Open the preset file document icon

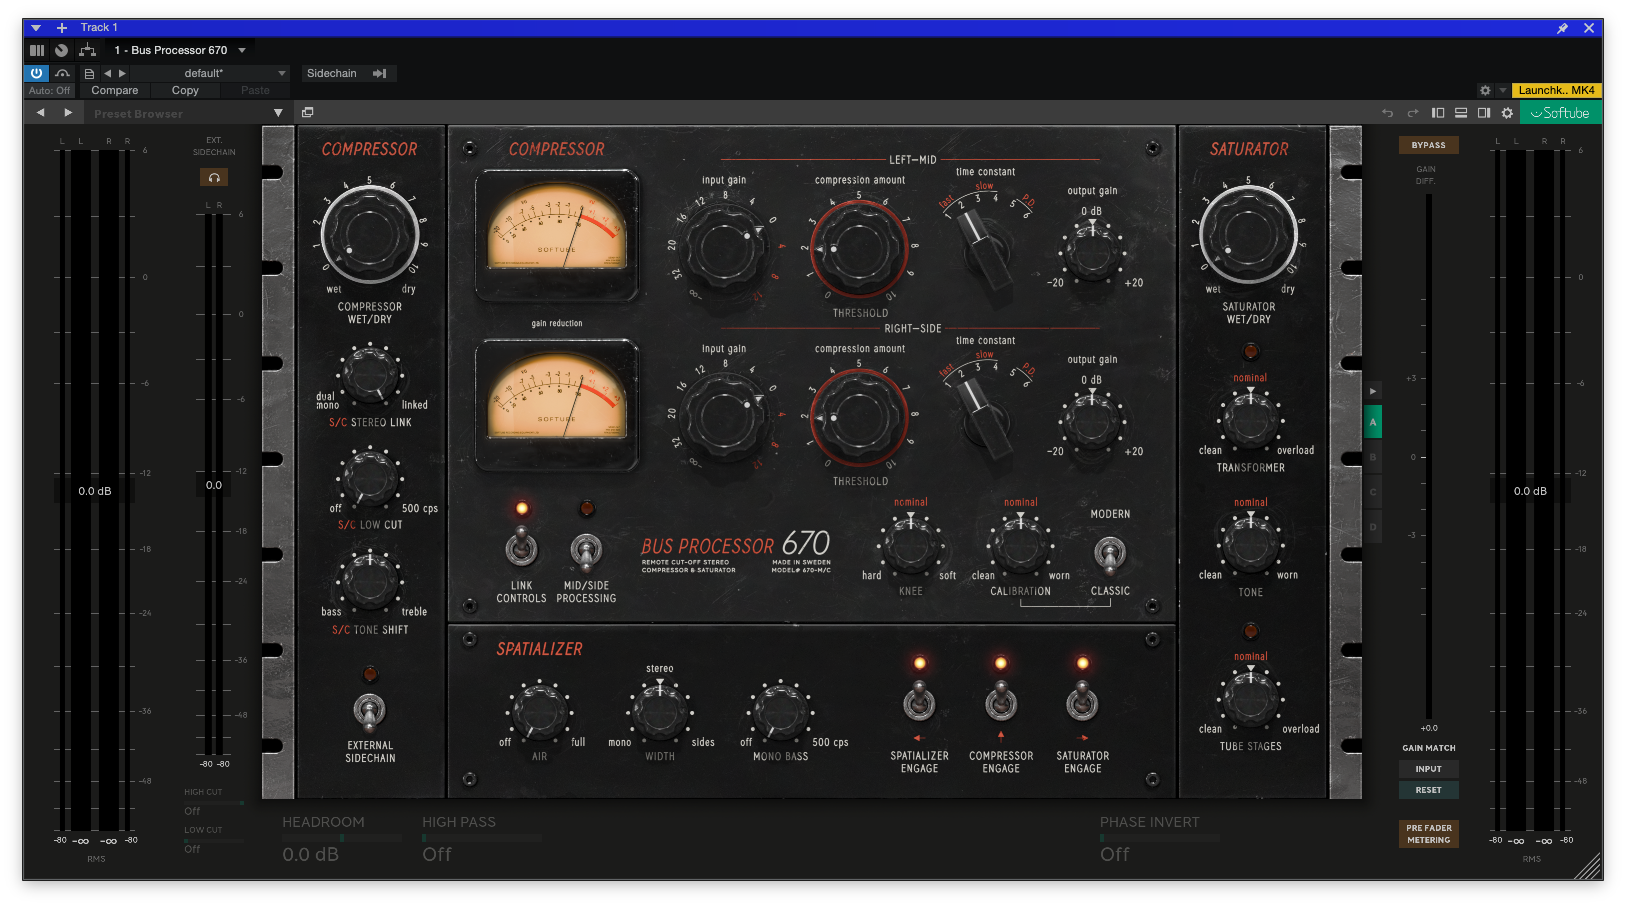click(x=89, y=73)
